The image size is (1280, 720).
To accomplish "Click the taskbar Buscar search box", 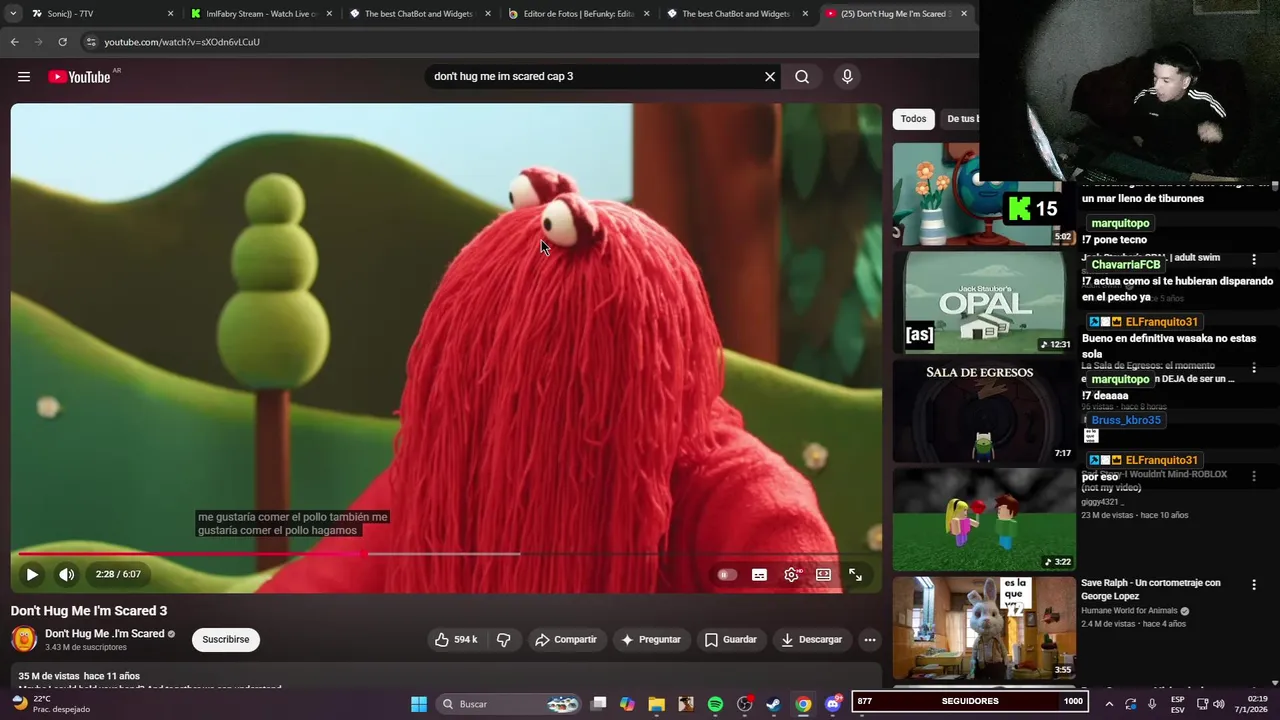I will click(510, 704).
